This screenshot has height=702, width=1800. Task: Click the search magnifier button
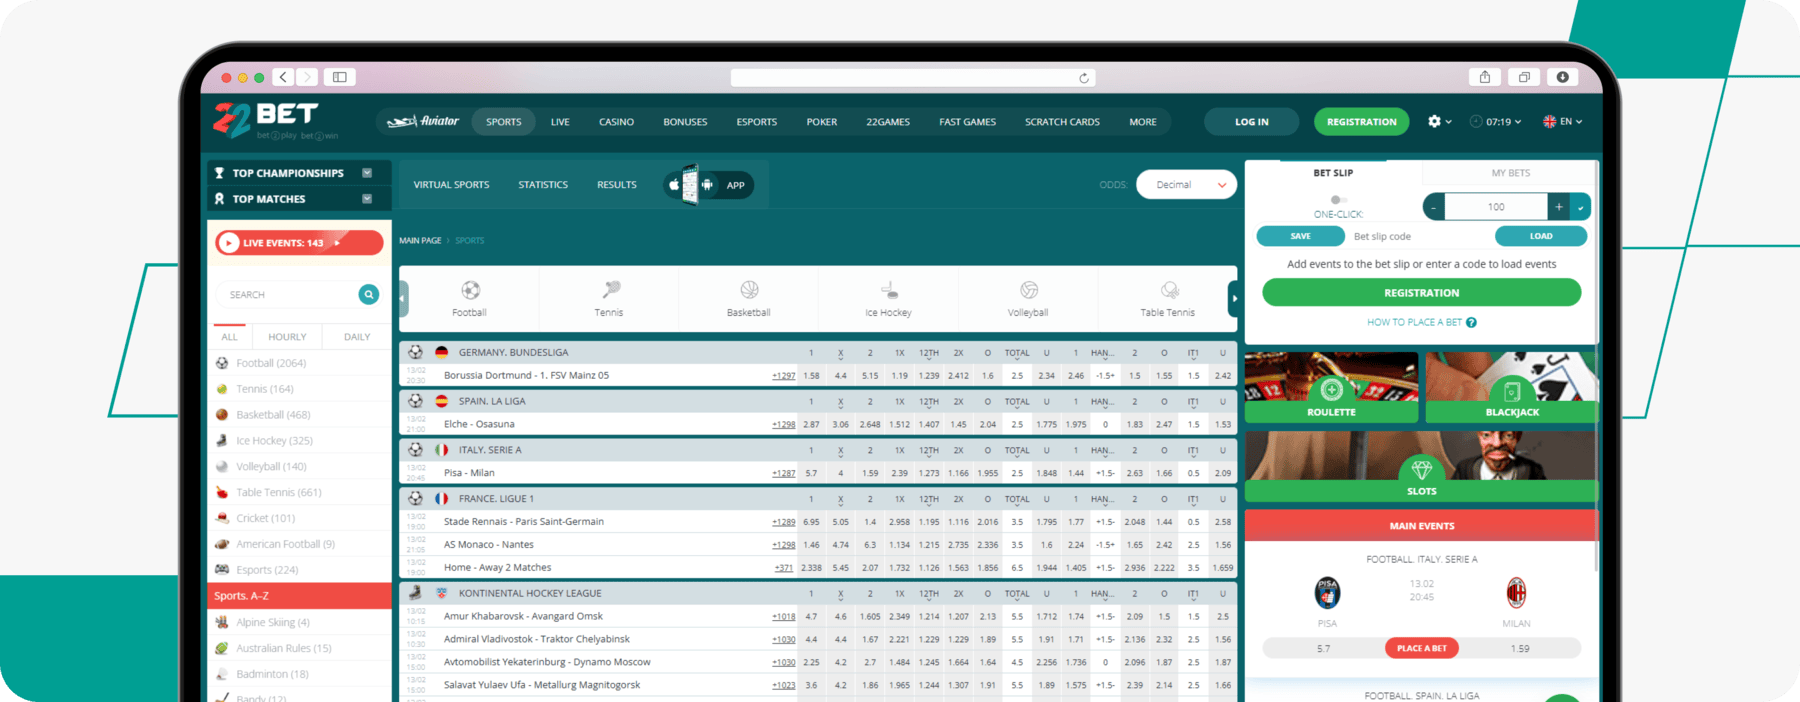[x=369, y=294]
